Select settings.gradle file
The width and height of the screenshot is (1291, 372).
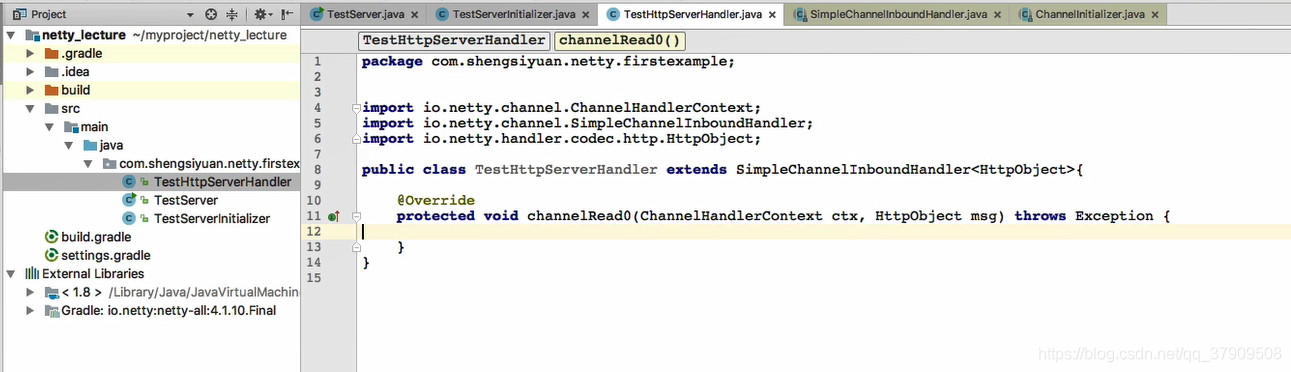click(105, 255)
